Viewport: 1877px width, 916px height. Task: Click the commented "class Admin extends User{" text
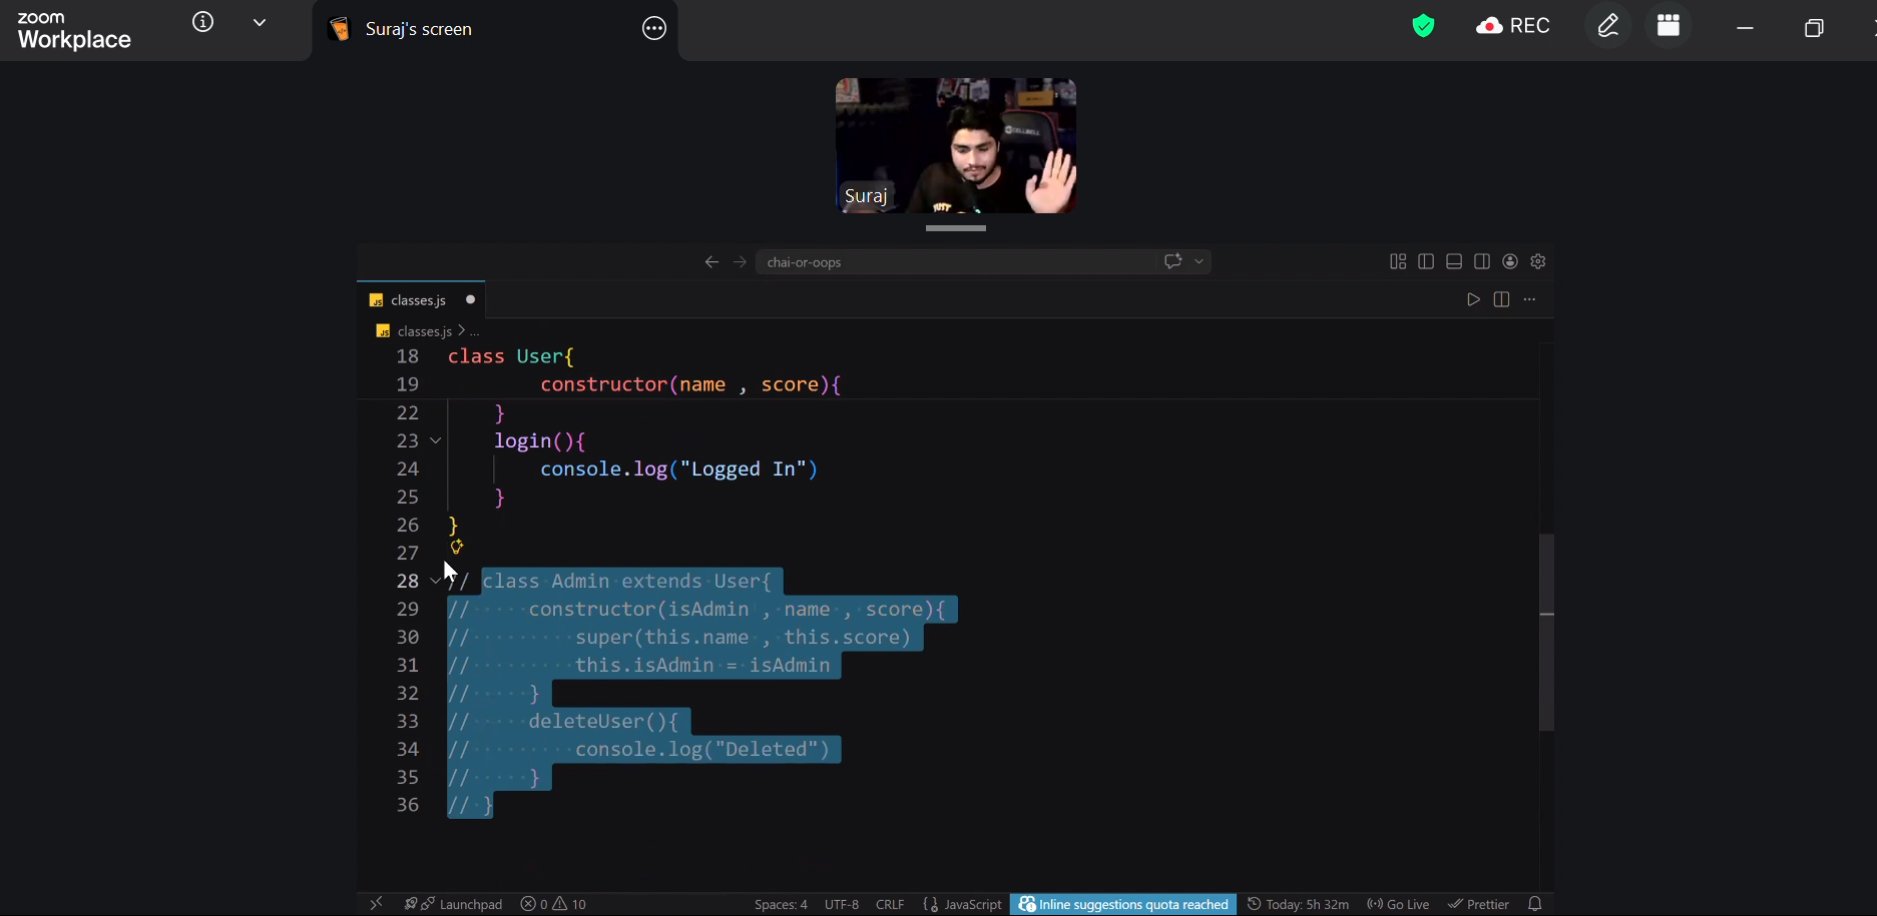tap(627, 581)
